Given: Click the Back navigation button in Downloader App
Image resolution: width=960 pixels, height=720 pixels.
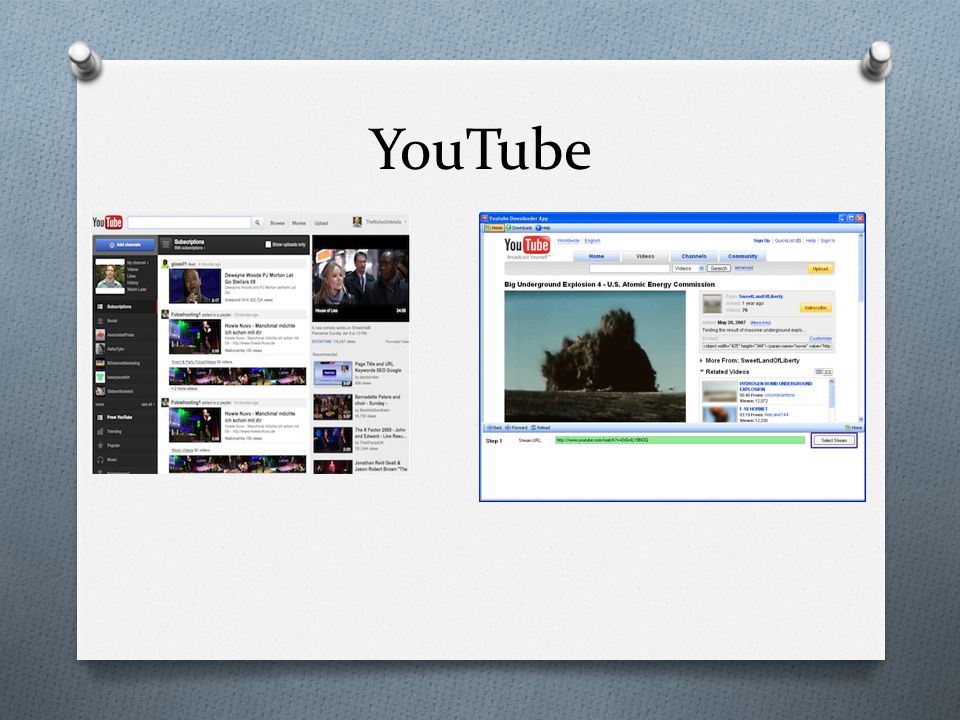Looking at the screenshot, I should [x=494, y=428].
